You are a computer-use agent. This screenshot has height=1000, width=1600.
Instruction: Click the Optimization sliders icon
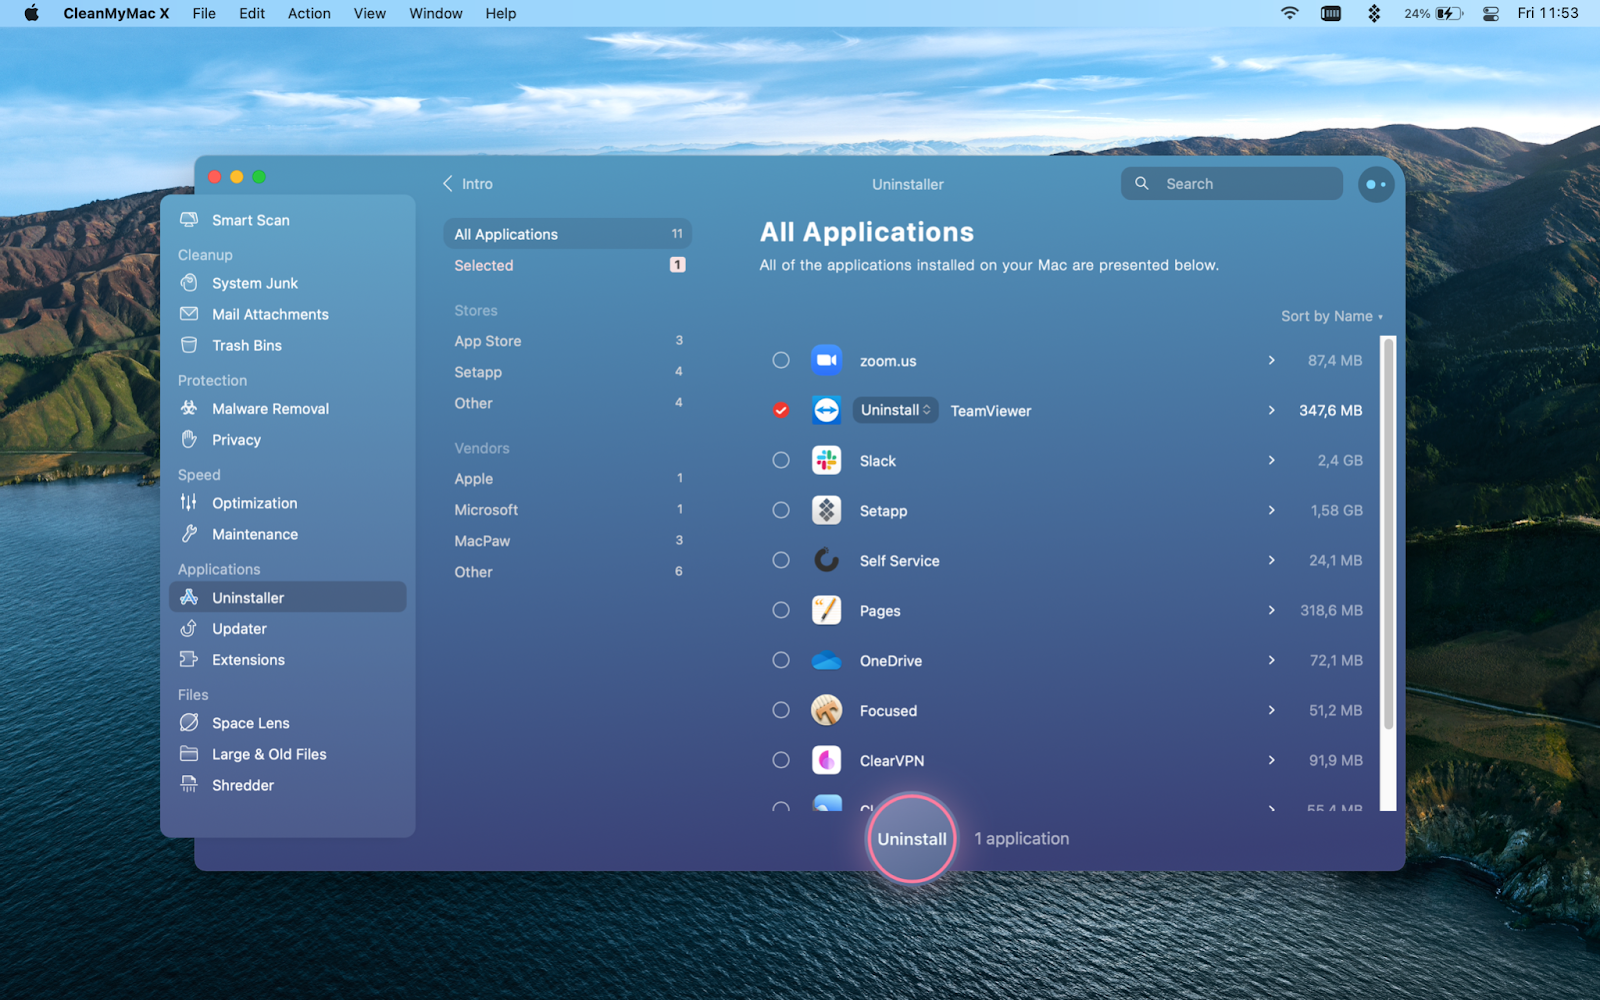click(x=189, y=503)
